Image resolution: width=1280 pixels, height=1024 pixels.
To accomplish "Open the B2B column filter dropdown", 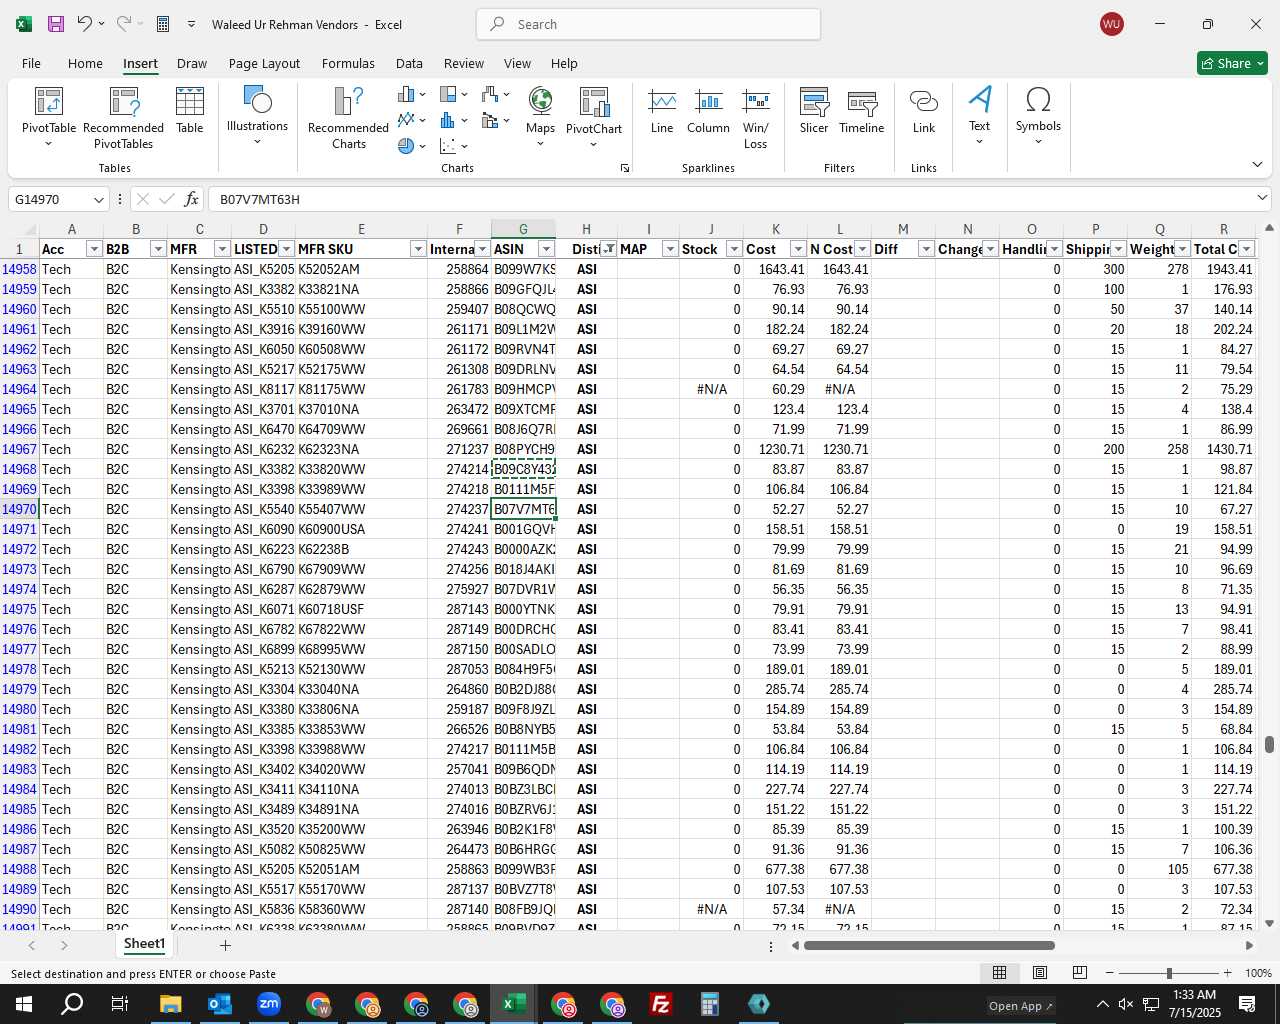I will click(158, 249).
